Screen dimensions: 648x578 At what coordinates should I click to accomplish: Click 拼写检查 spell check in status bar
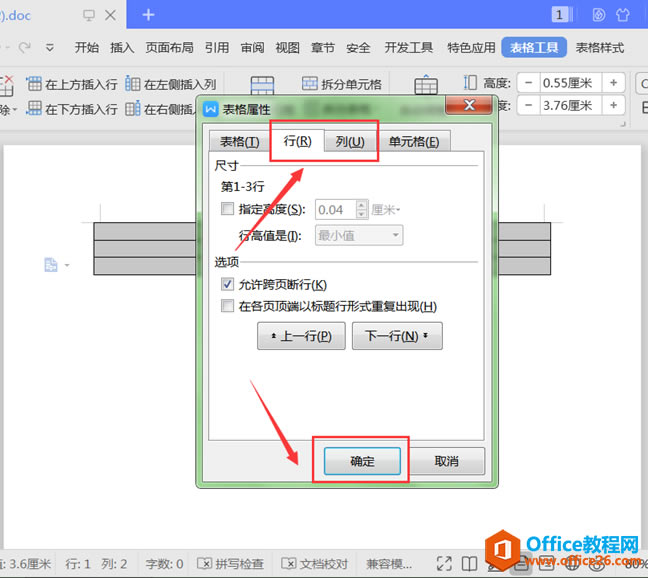pos(230,564)
